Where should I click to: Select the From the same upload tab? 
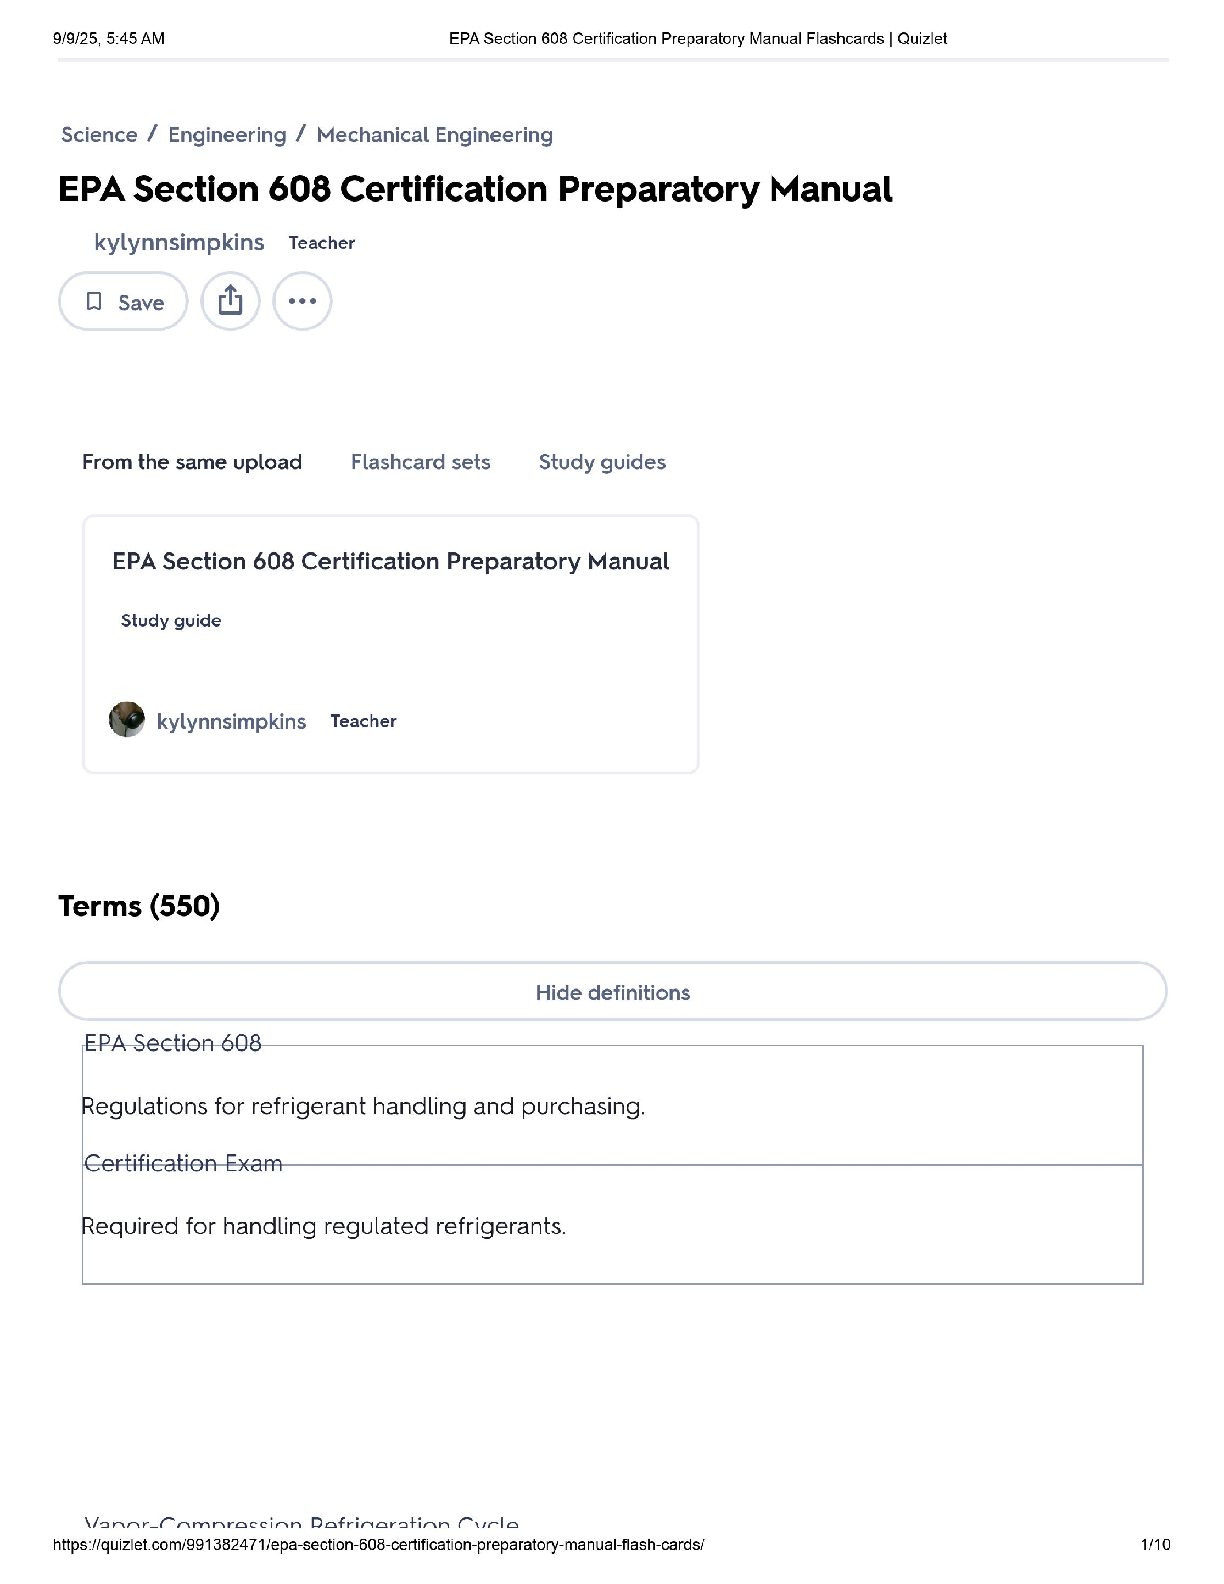(192, 462)
